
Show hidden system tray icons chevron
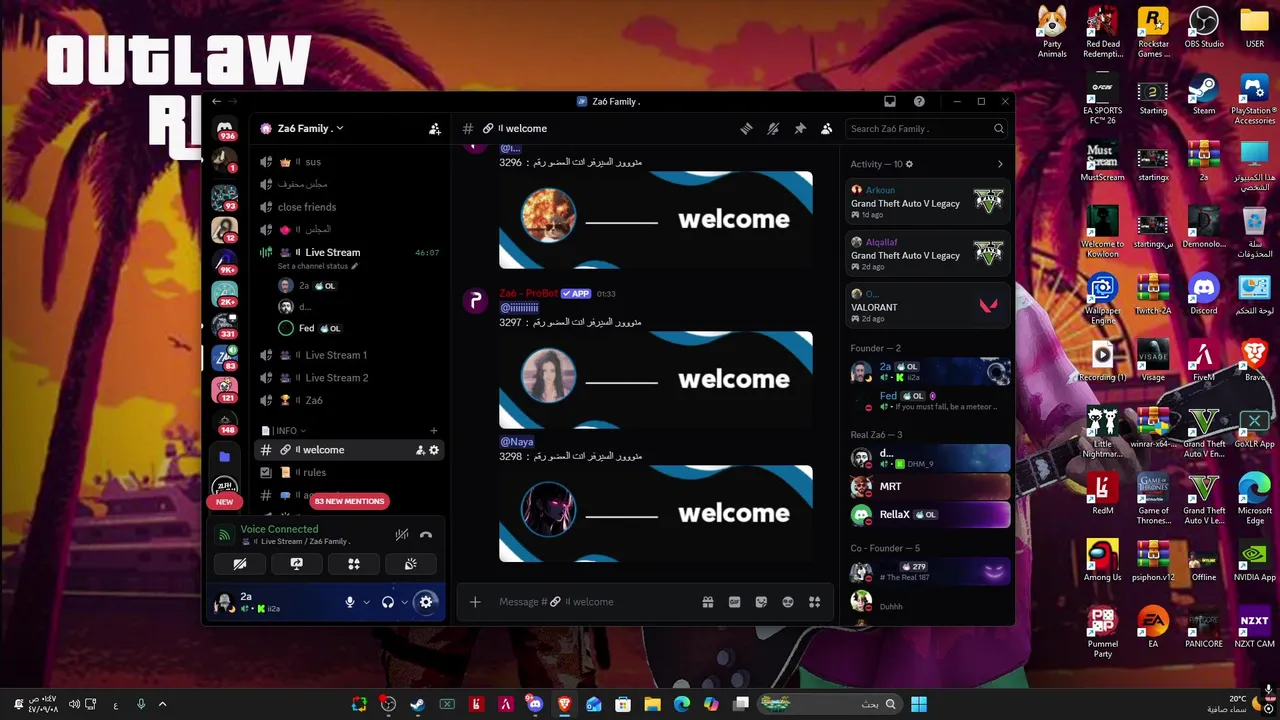162,704
